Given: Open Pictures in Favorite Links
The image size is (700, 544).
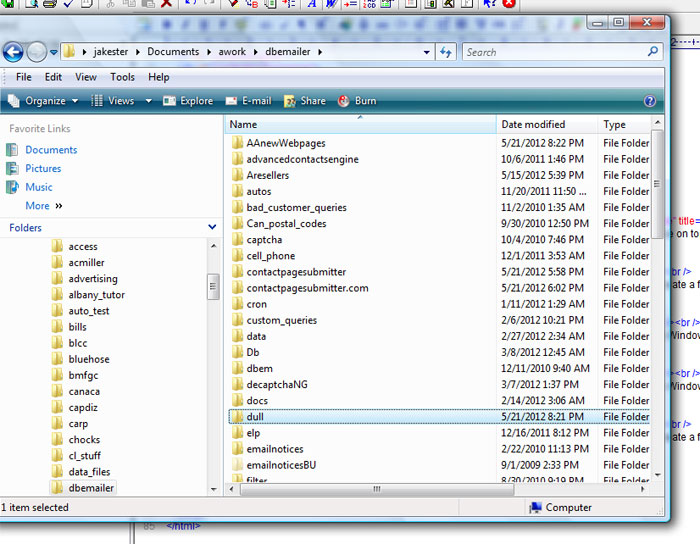Looking at the screenshot, I should 43,169.
